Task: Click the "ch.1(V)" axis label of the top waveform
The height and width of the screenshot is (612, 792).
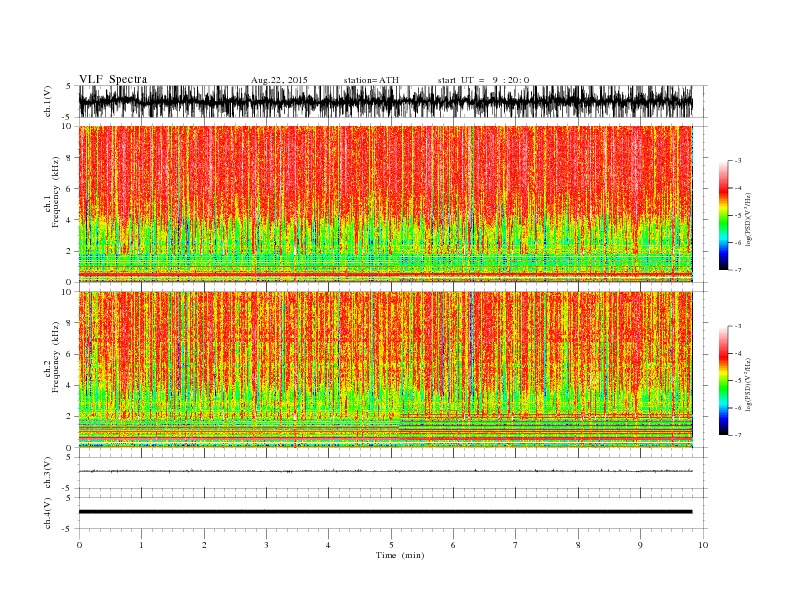Action: pos(48,101)
